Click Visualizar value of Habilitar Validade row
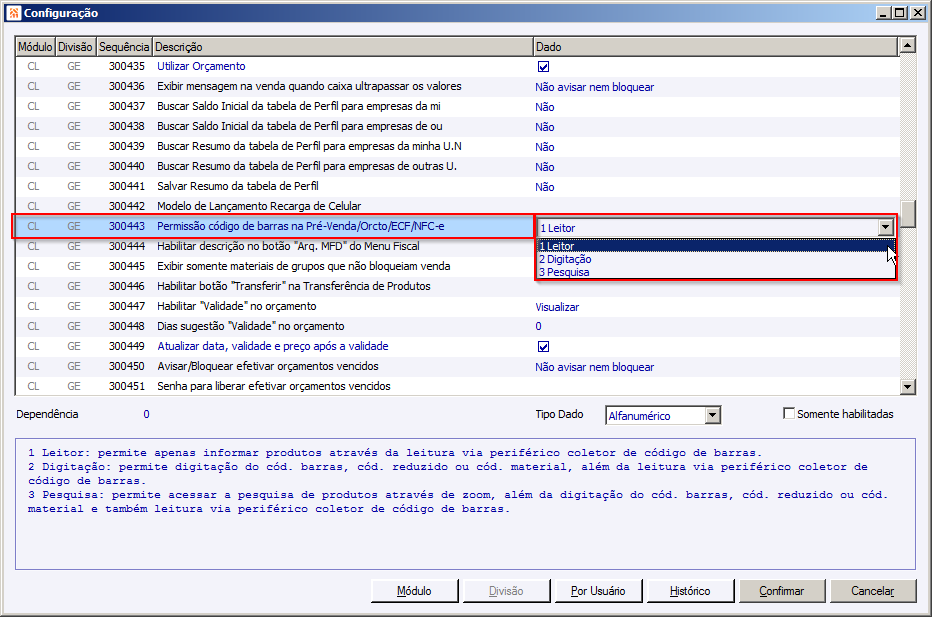Image resolution: width=932 pixels, height=617 pixels. pyautogui.click(x=557, y=307)
